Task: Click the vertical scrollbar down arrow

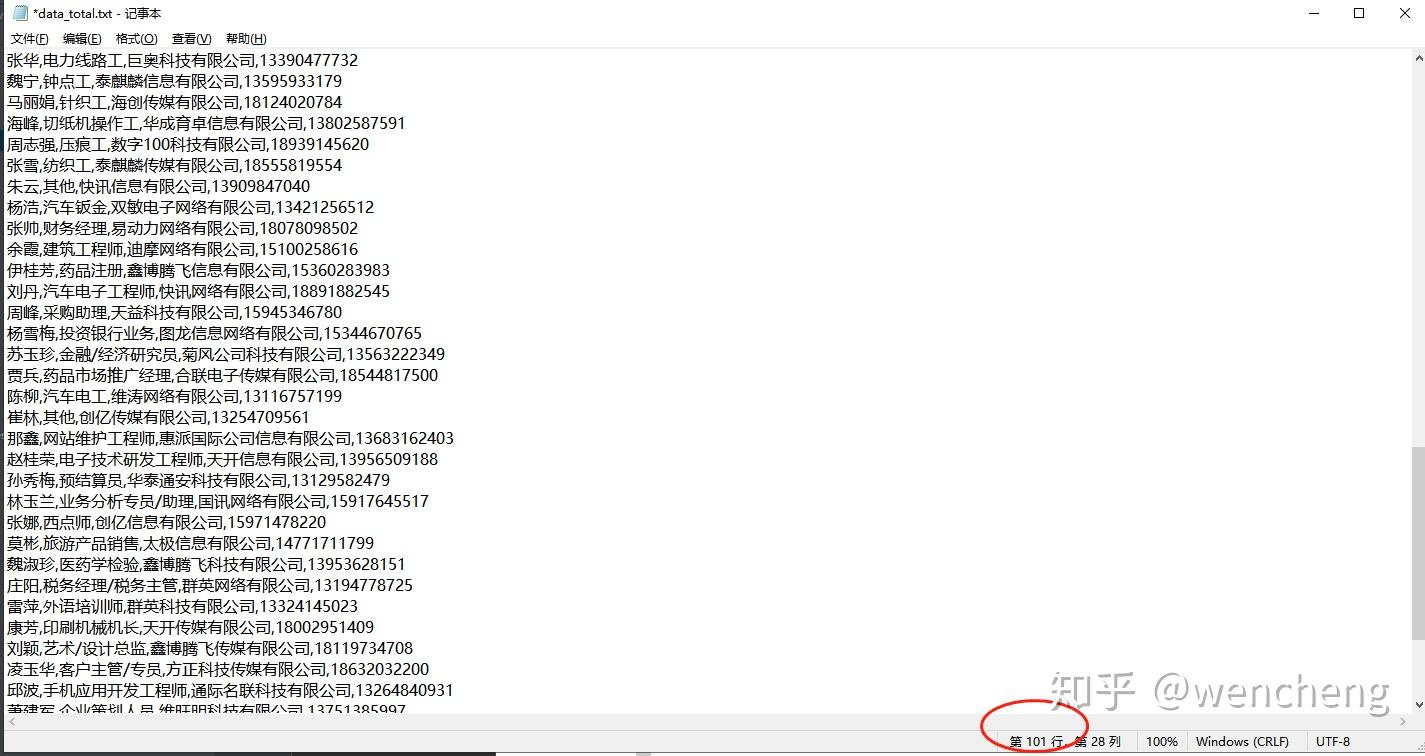Action: tap(1416, 705)
